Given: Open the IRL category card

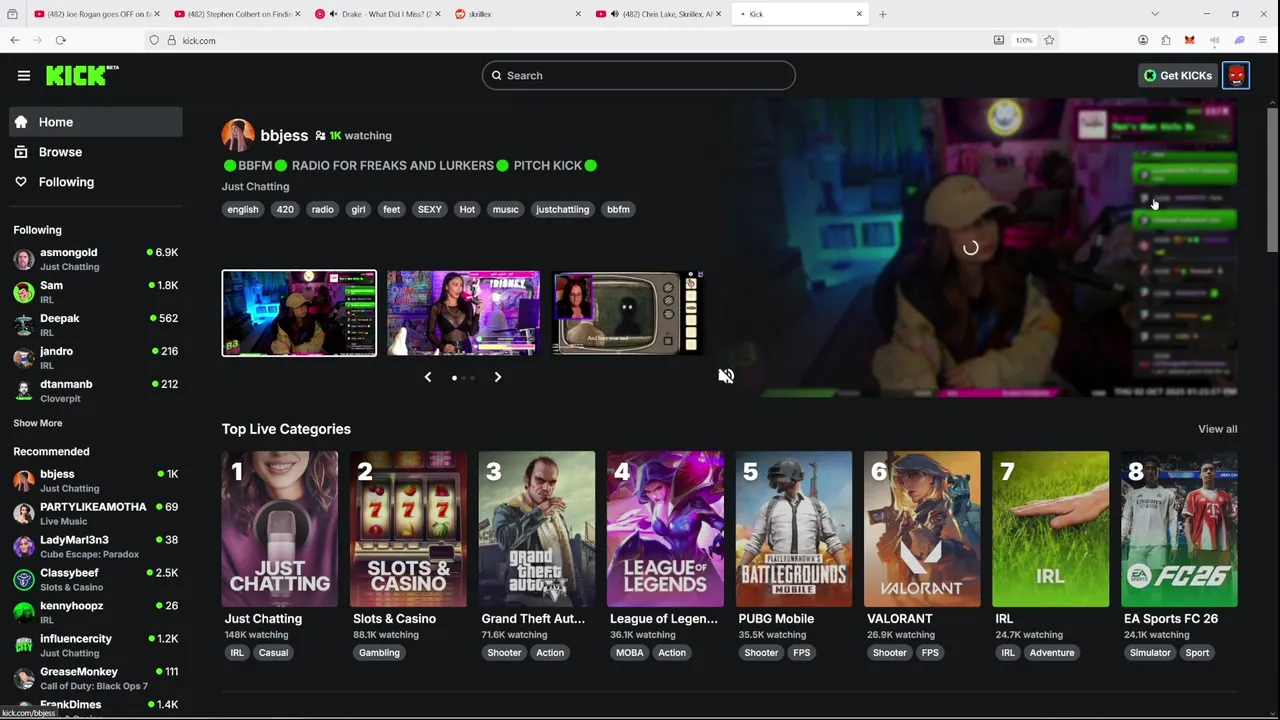Looking at the screenshot, I should (1050, 529).
